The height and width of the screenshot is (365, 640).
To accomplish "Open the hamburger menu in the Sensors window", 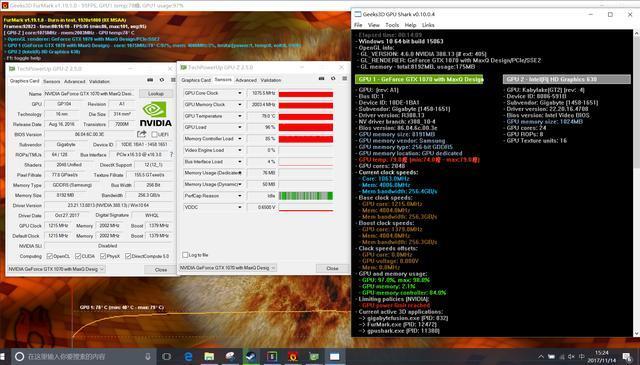I will 344,78.
